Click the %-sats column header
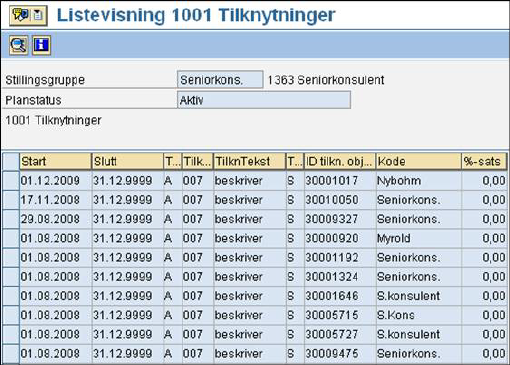This screenshot has width=510, height=365. point(484,161)
